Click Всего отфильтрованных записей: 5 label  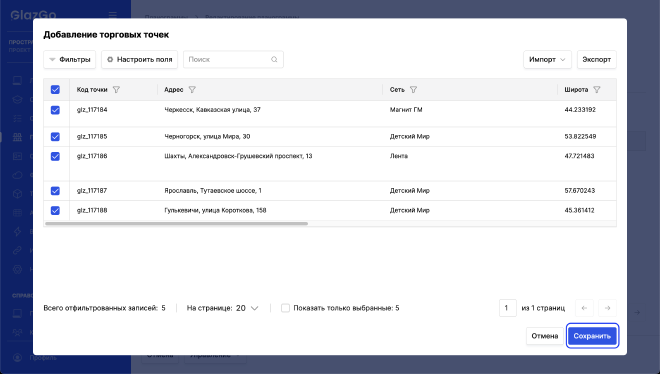[104, 308]
